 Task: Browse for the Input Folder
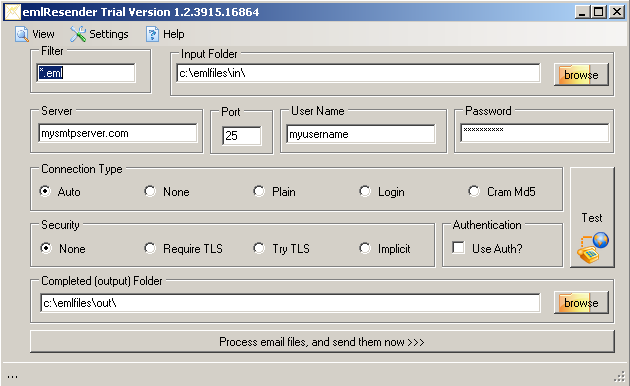point(581,75)
